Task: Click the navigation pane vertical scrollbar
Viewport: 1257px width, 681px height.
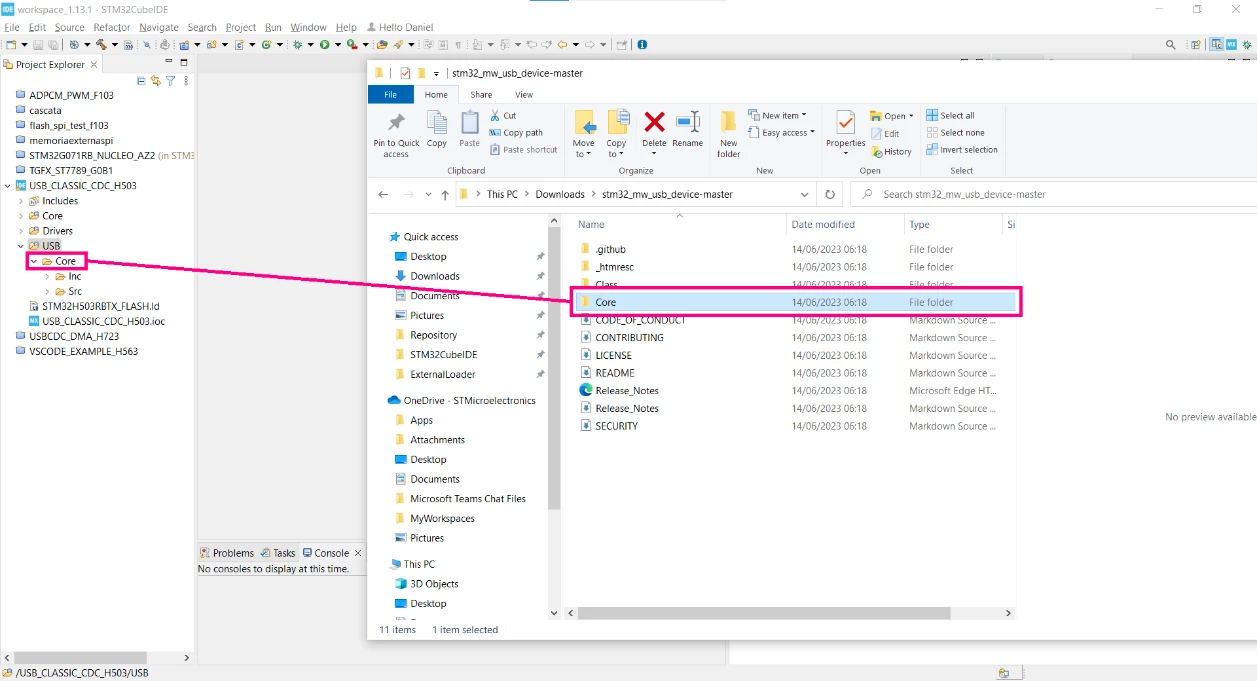Action: tap(553, 370)
